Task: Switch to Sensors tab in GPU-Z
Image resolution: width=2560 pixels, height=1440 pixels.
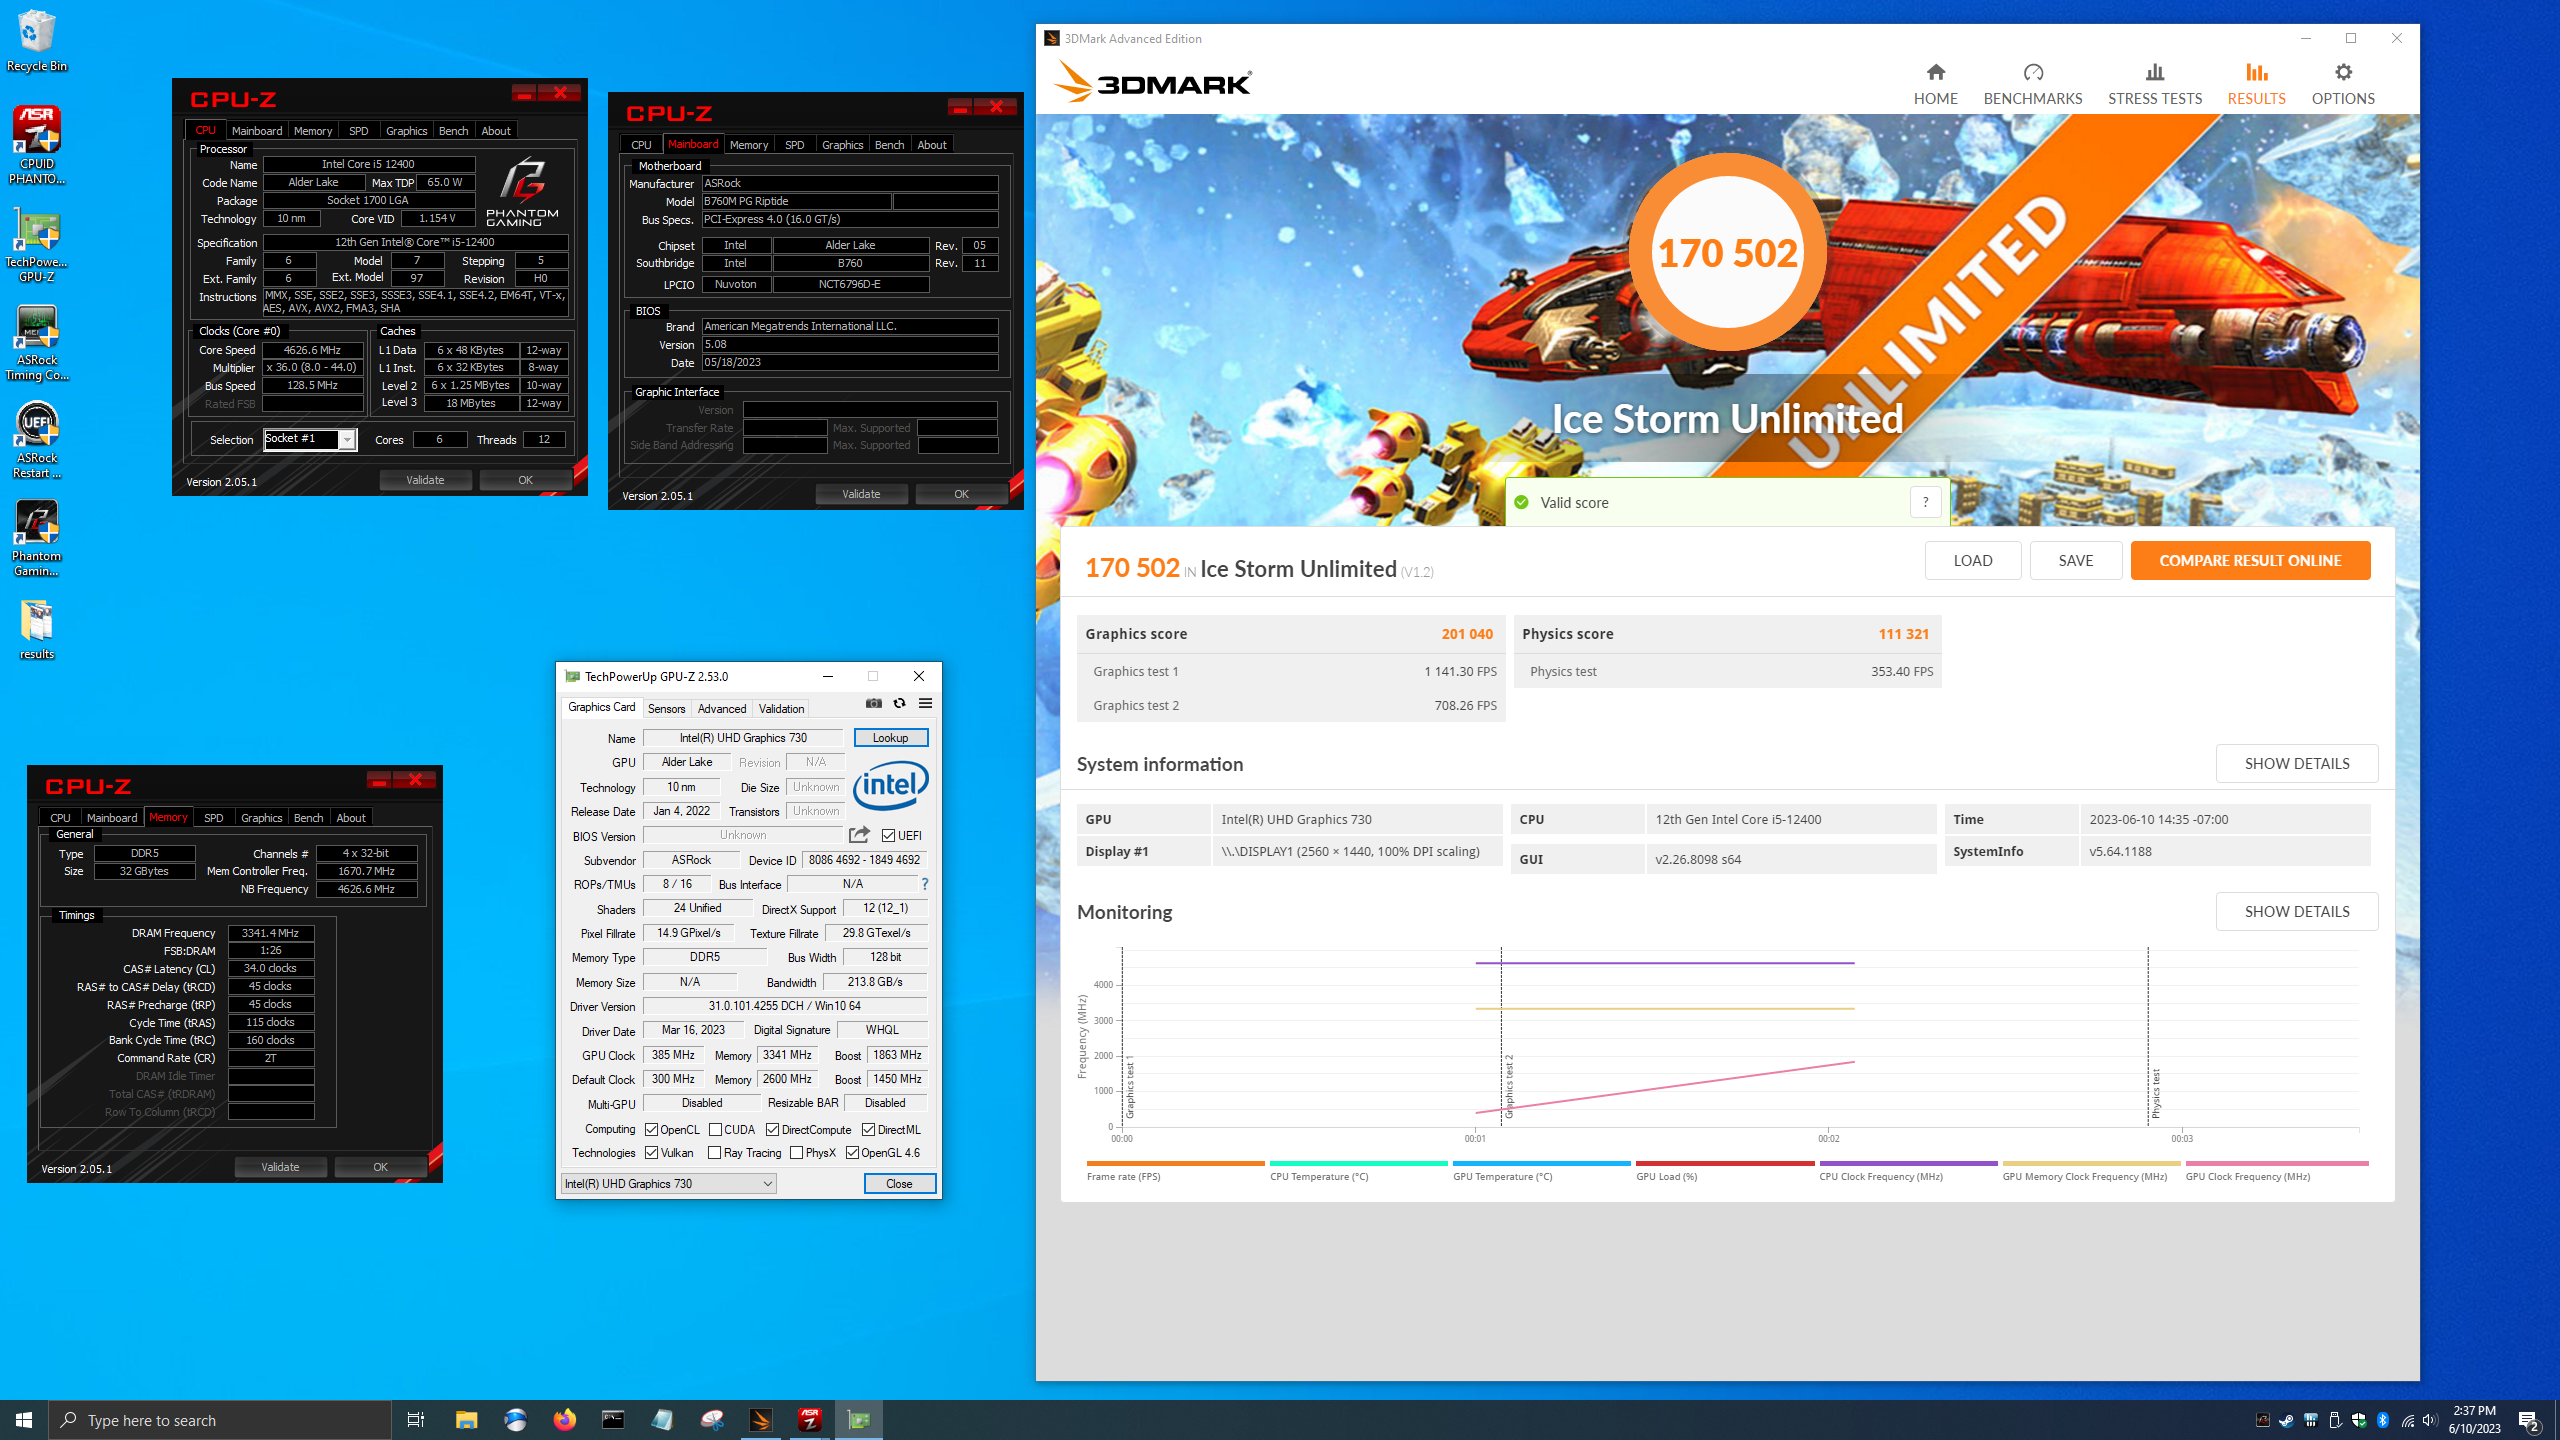Action: [666, 708]
